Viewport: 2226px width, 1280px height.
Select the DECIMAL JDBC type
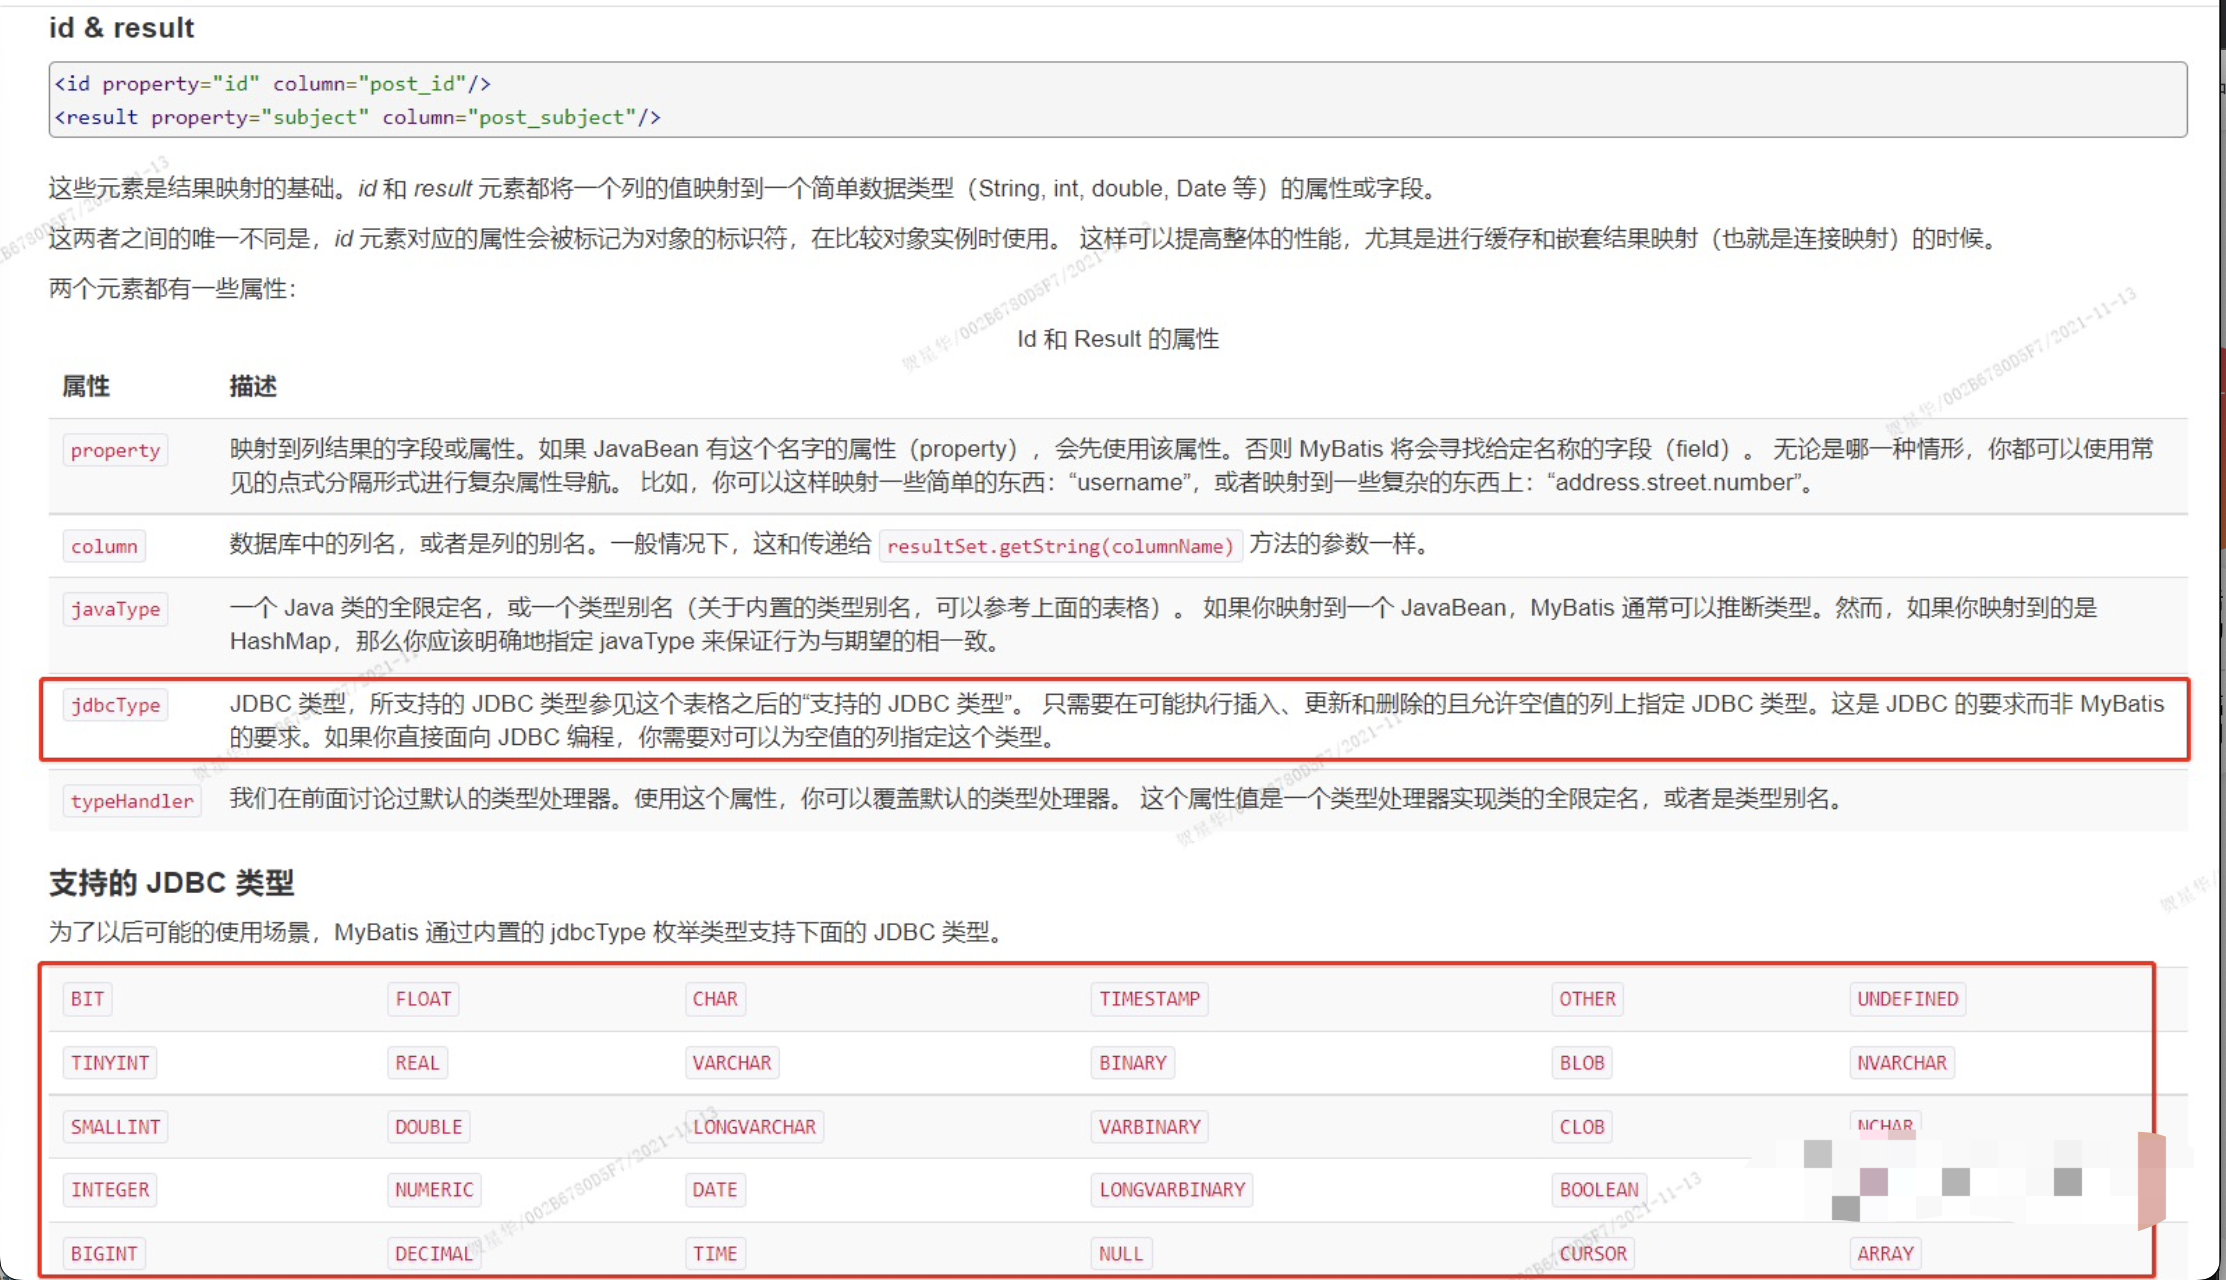click(433, 1253)
